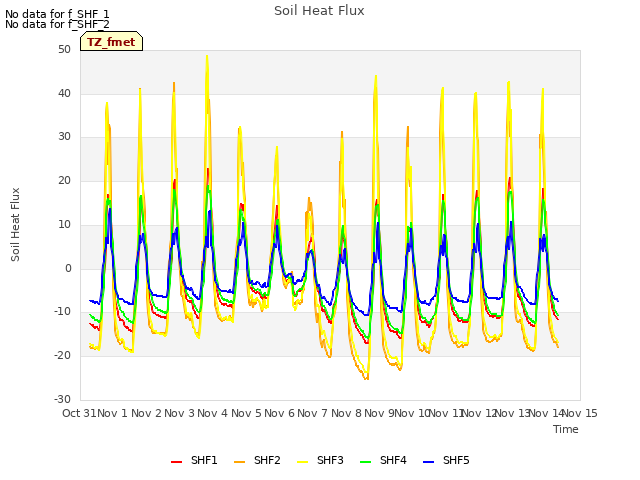Click the Time axis label
The height and width of the screenshot is (480, 640).
coord(566,429)
